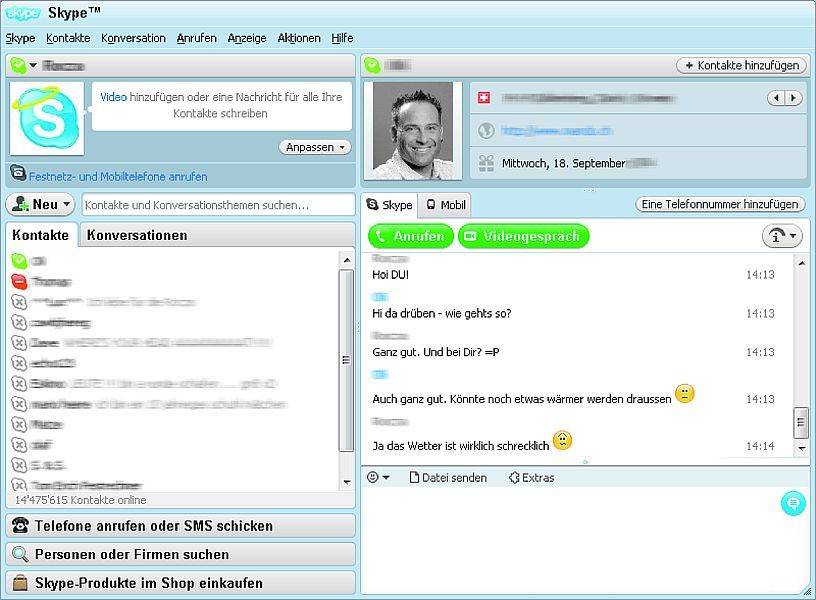Image resolution: width=816 pixels, height=600 pixels.
Task: Open the Kontakte menu
Action: [x=68, y=38]
